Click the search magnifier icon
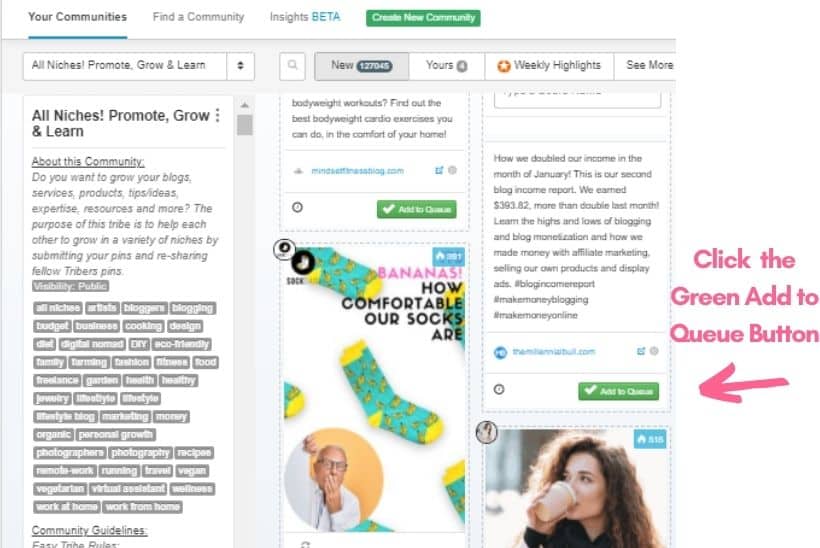This screenshot has height=548, width=820. 292,66
